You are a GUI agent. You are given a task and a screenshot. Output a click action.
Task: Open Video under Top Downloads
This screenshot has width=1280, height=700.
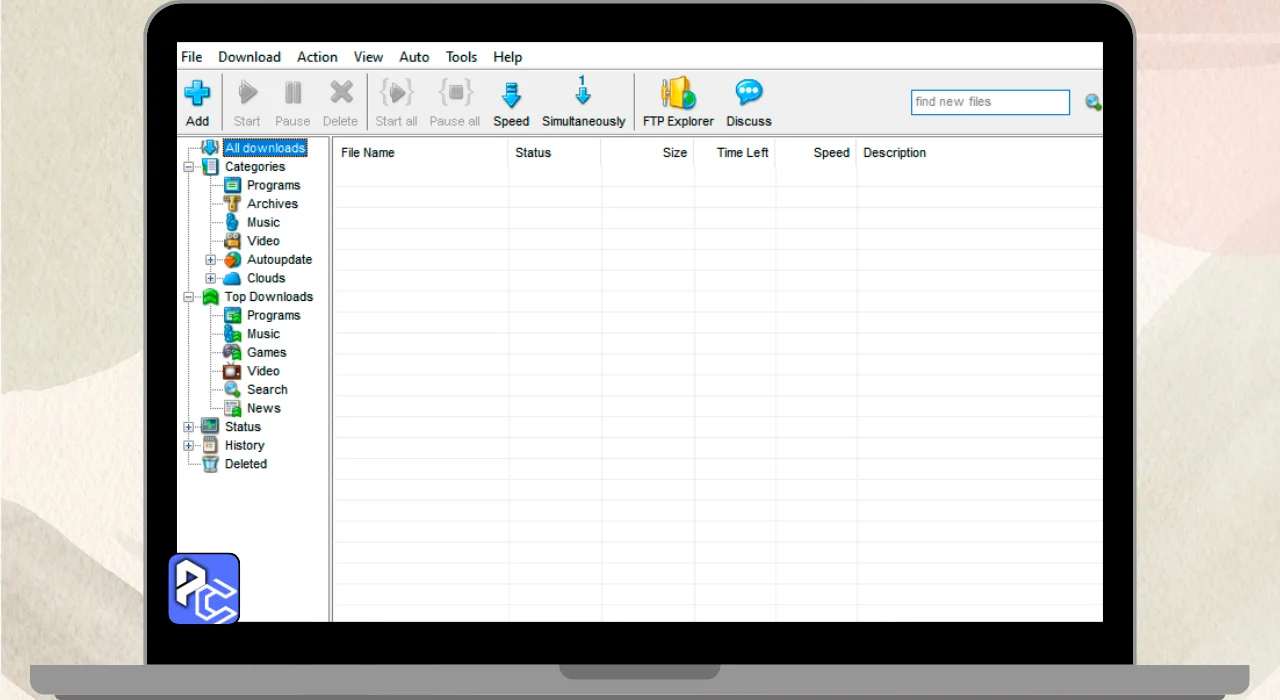264,371
